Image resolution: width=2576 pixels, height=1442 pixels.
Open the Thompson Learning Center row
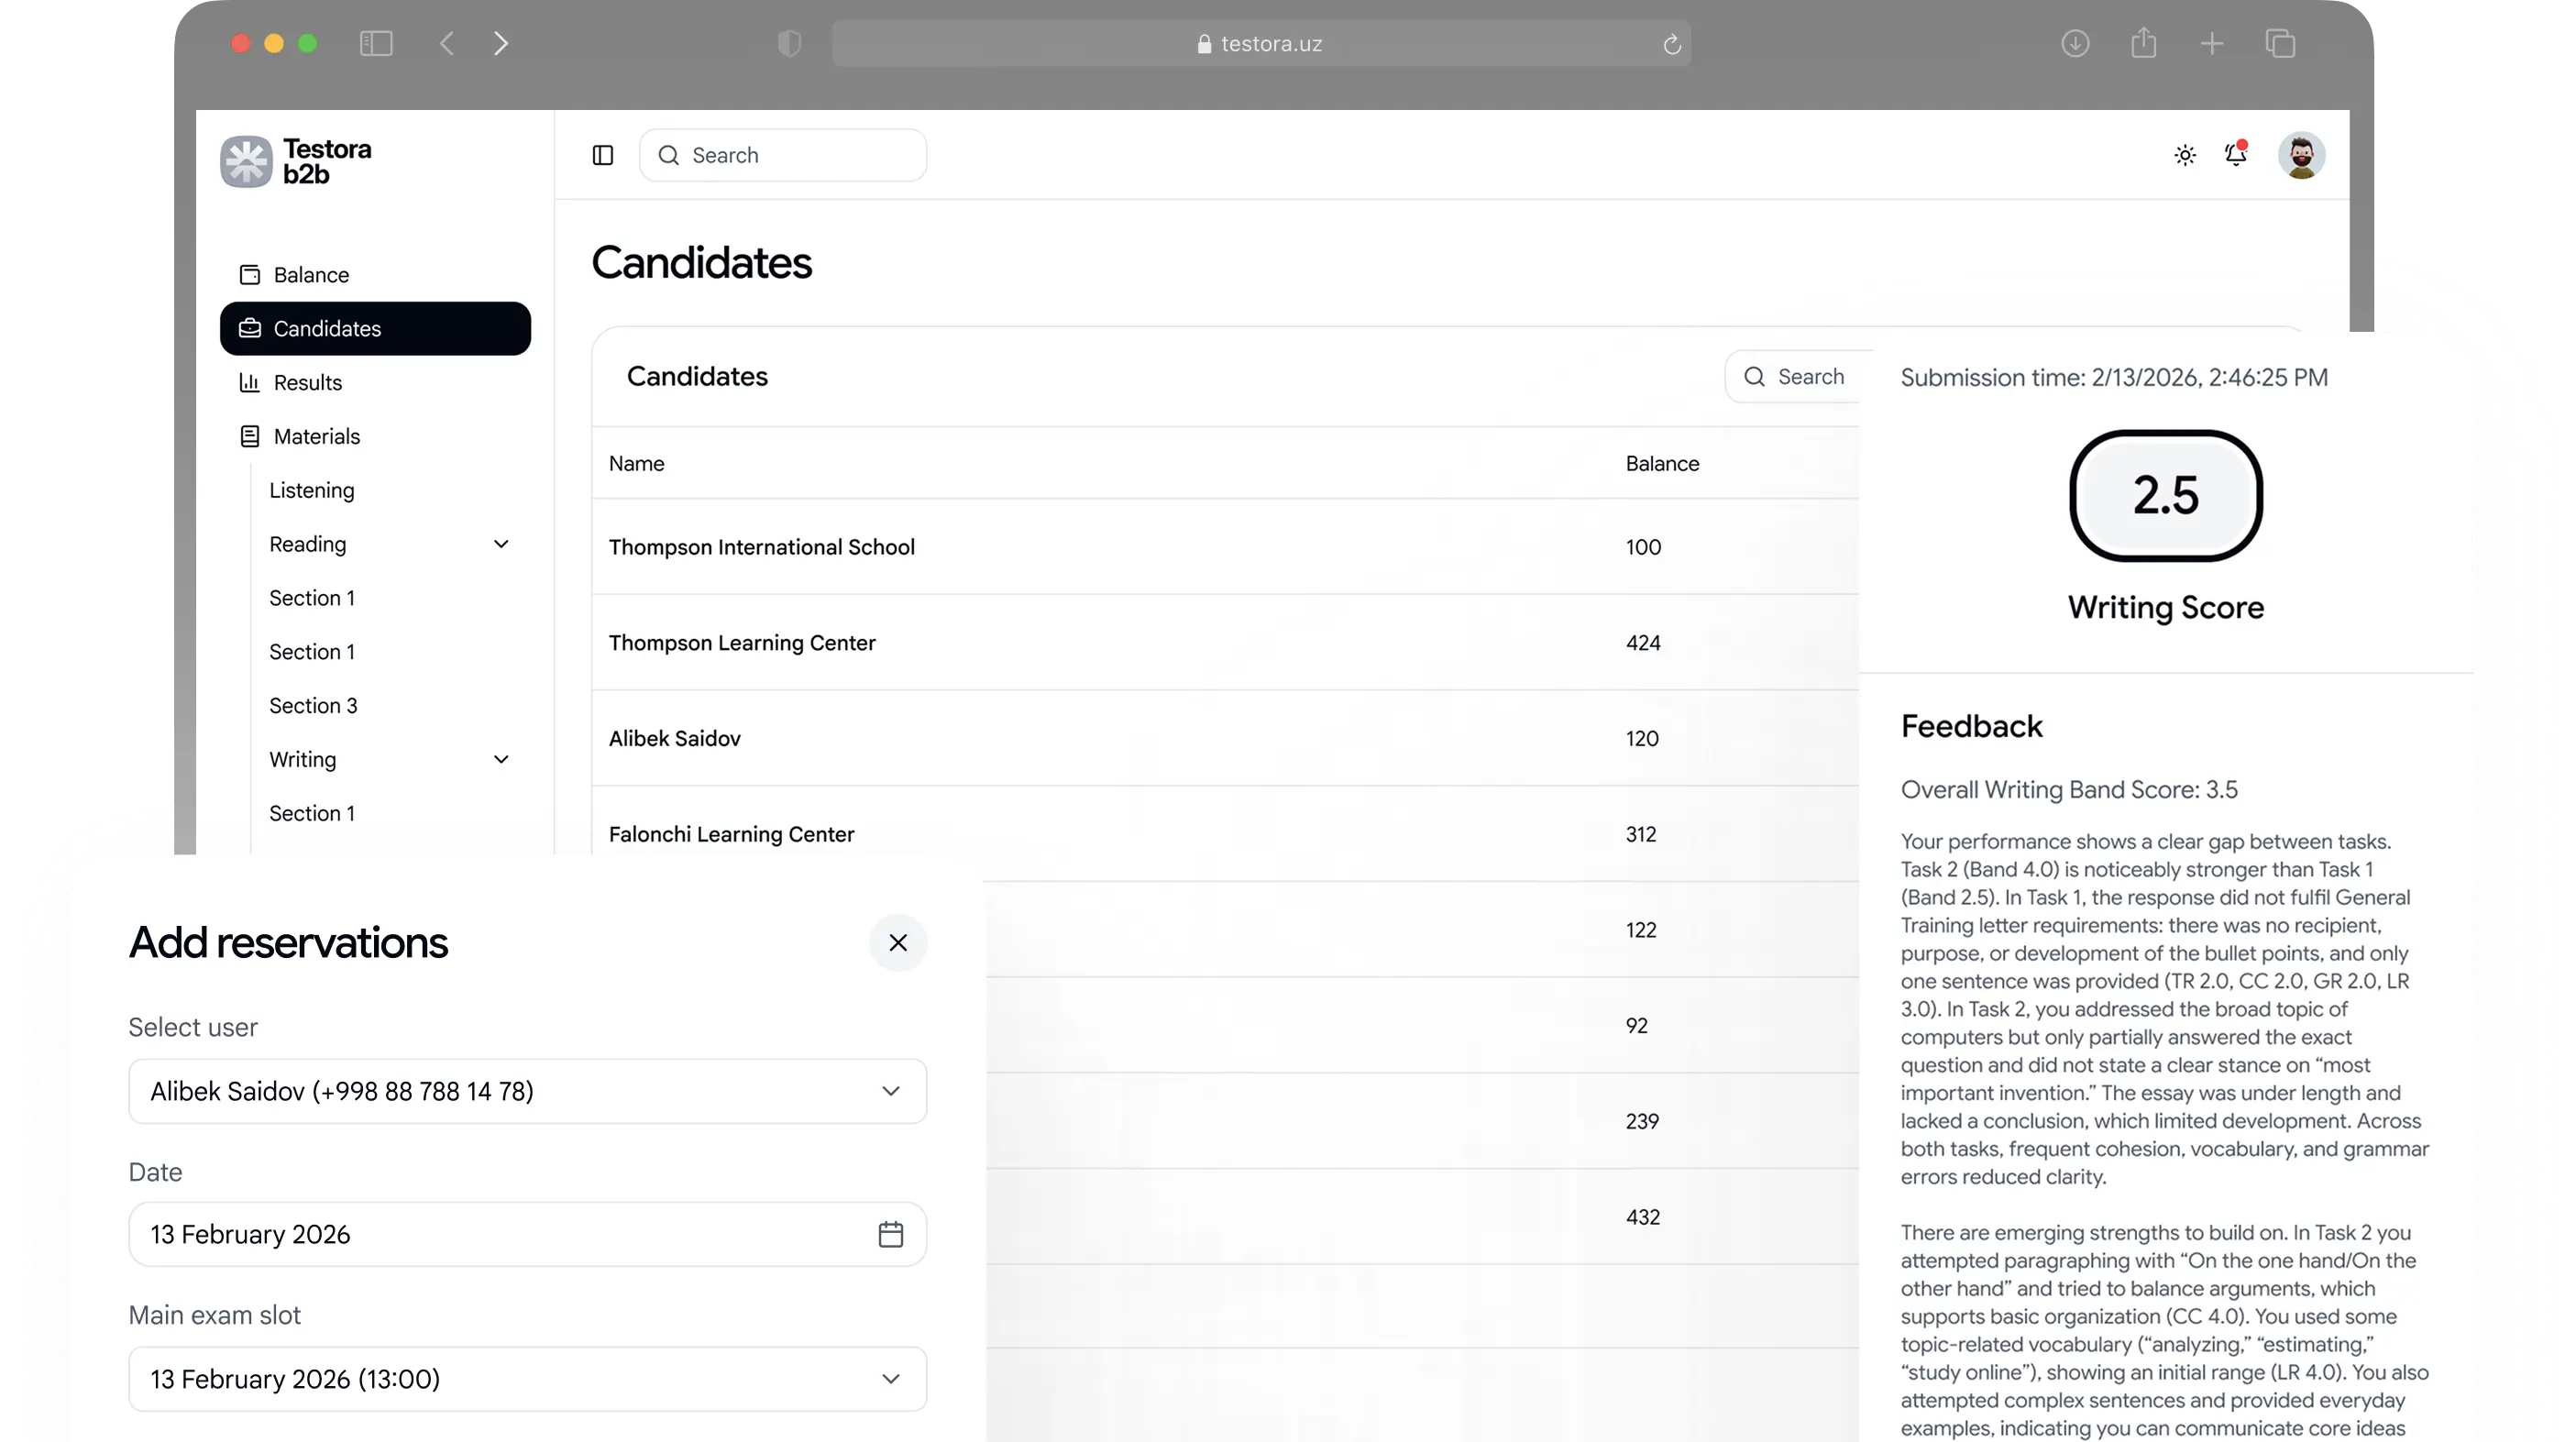[742, 642]
